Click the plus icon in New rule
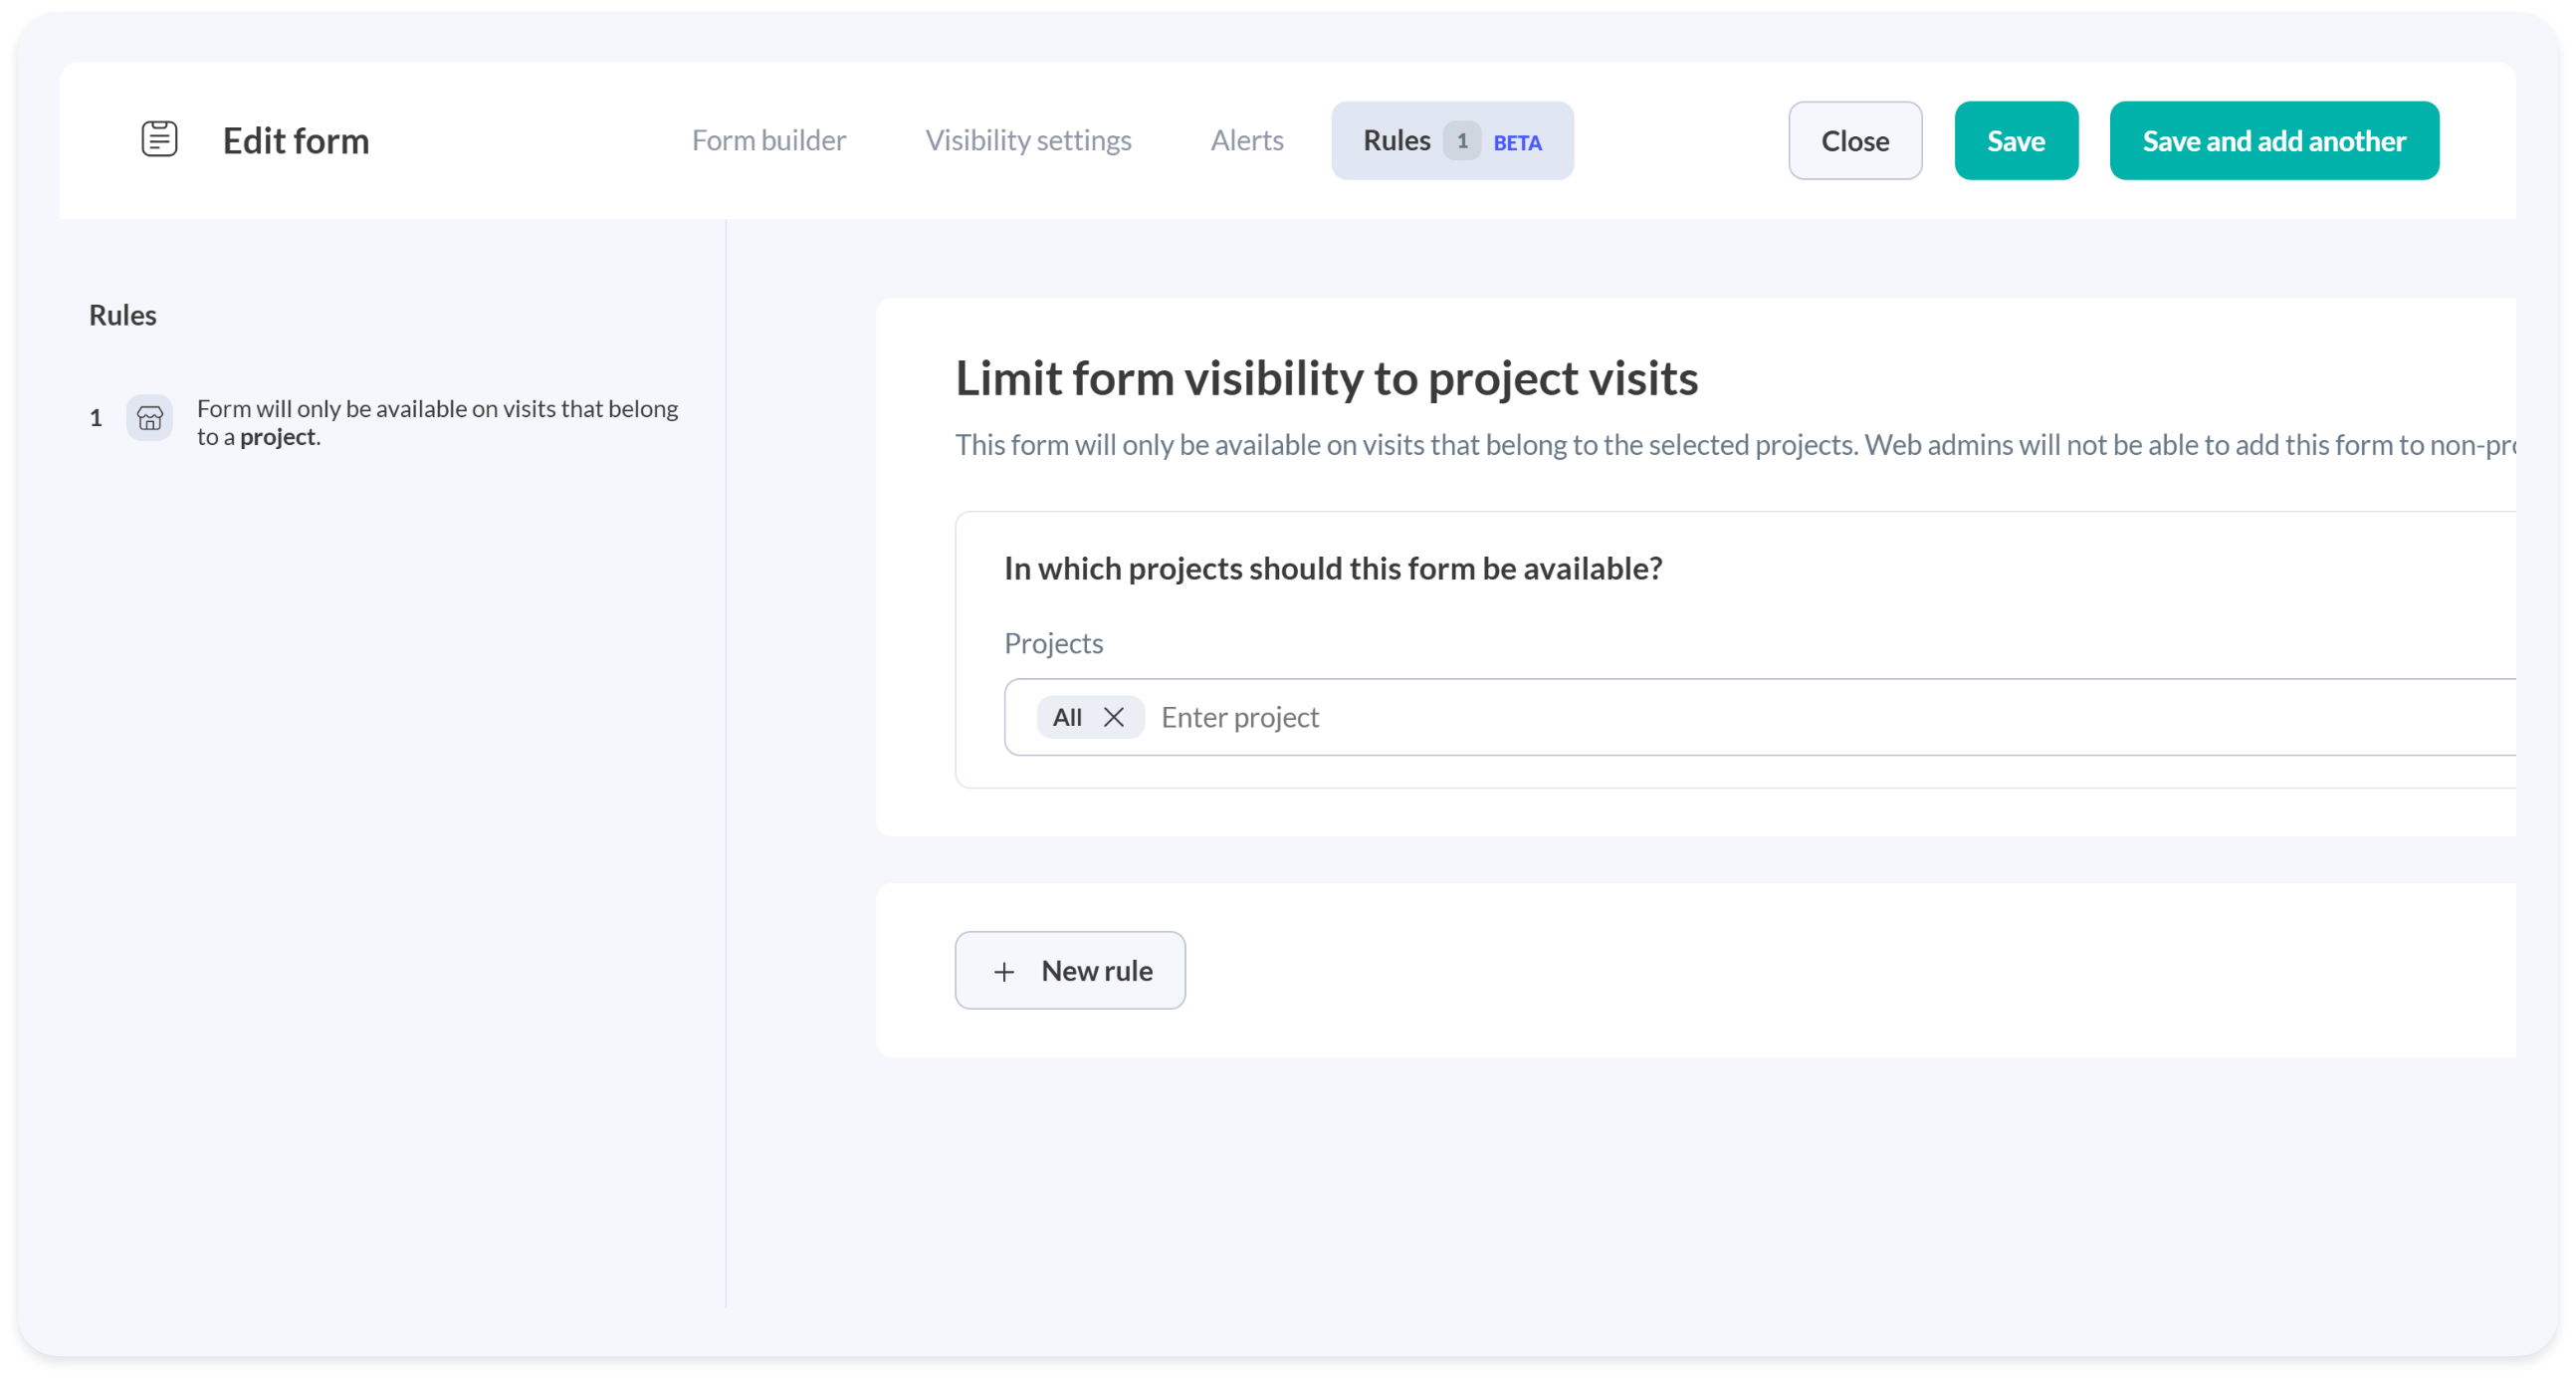 [1004, 971]
